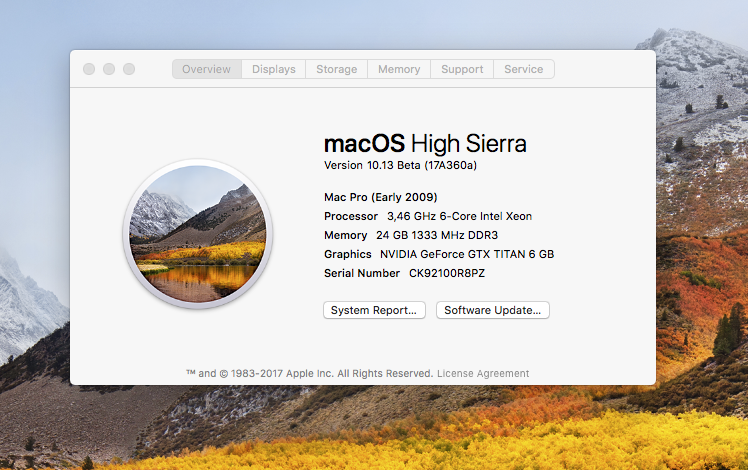
Task: Click the Memory value 24 GB 1333 MHz DDR3
Action: [436, 235]
